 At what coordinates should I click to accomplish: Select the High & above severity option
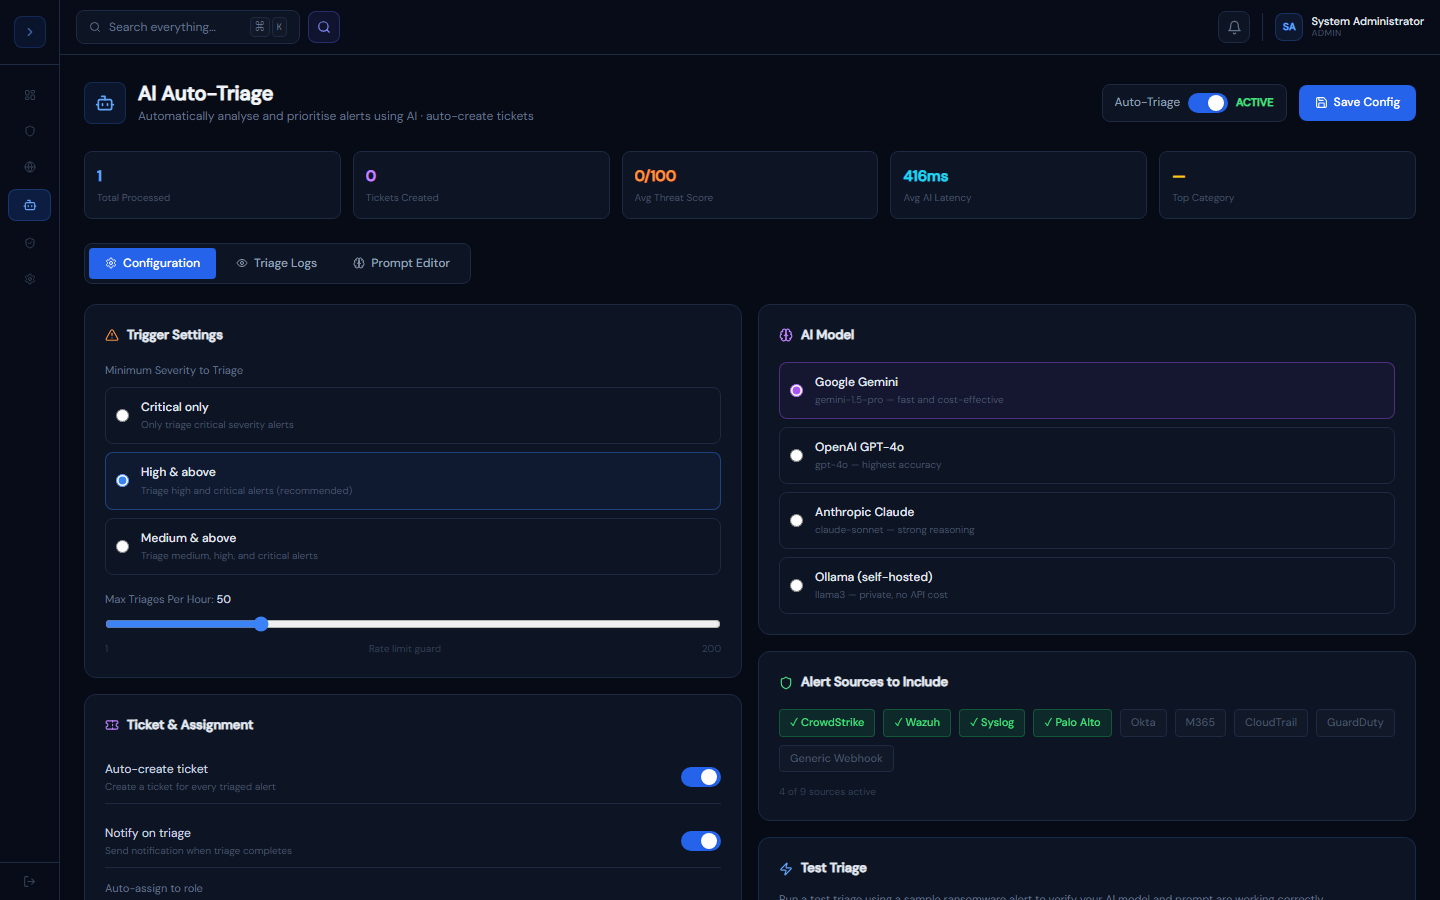coord(413,481)
